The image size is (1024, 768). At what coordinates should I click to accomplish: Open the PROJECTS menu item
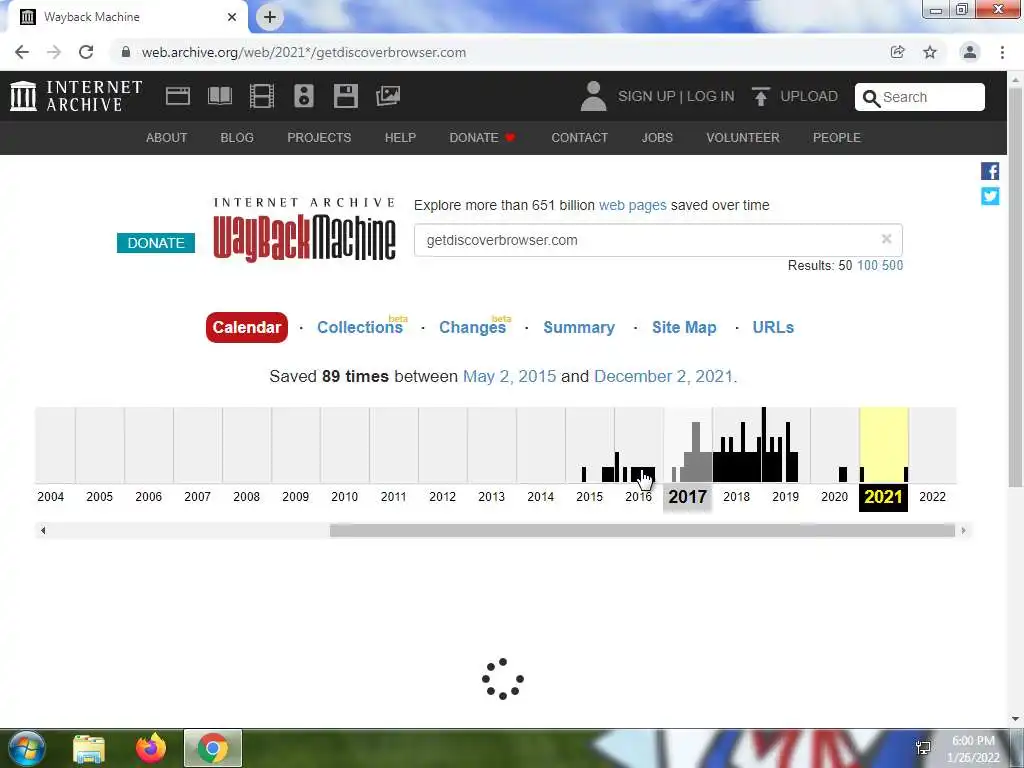tap(319, 138)
